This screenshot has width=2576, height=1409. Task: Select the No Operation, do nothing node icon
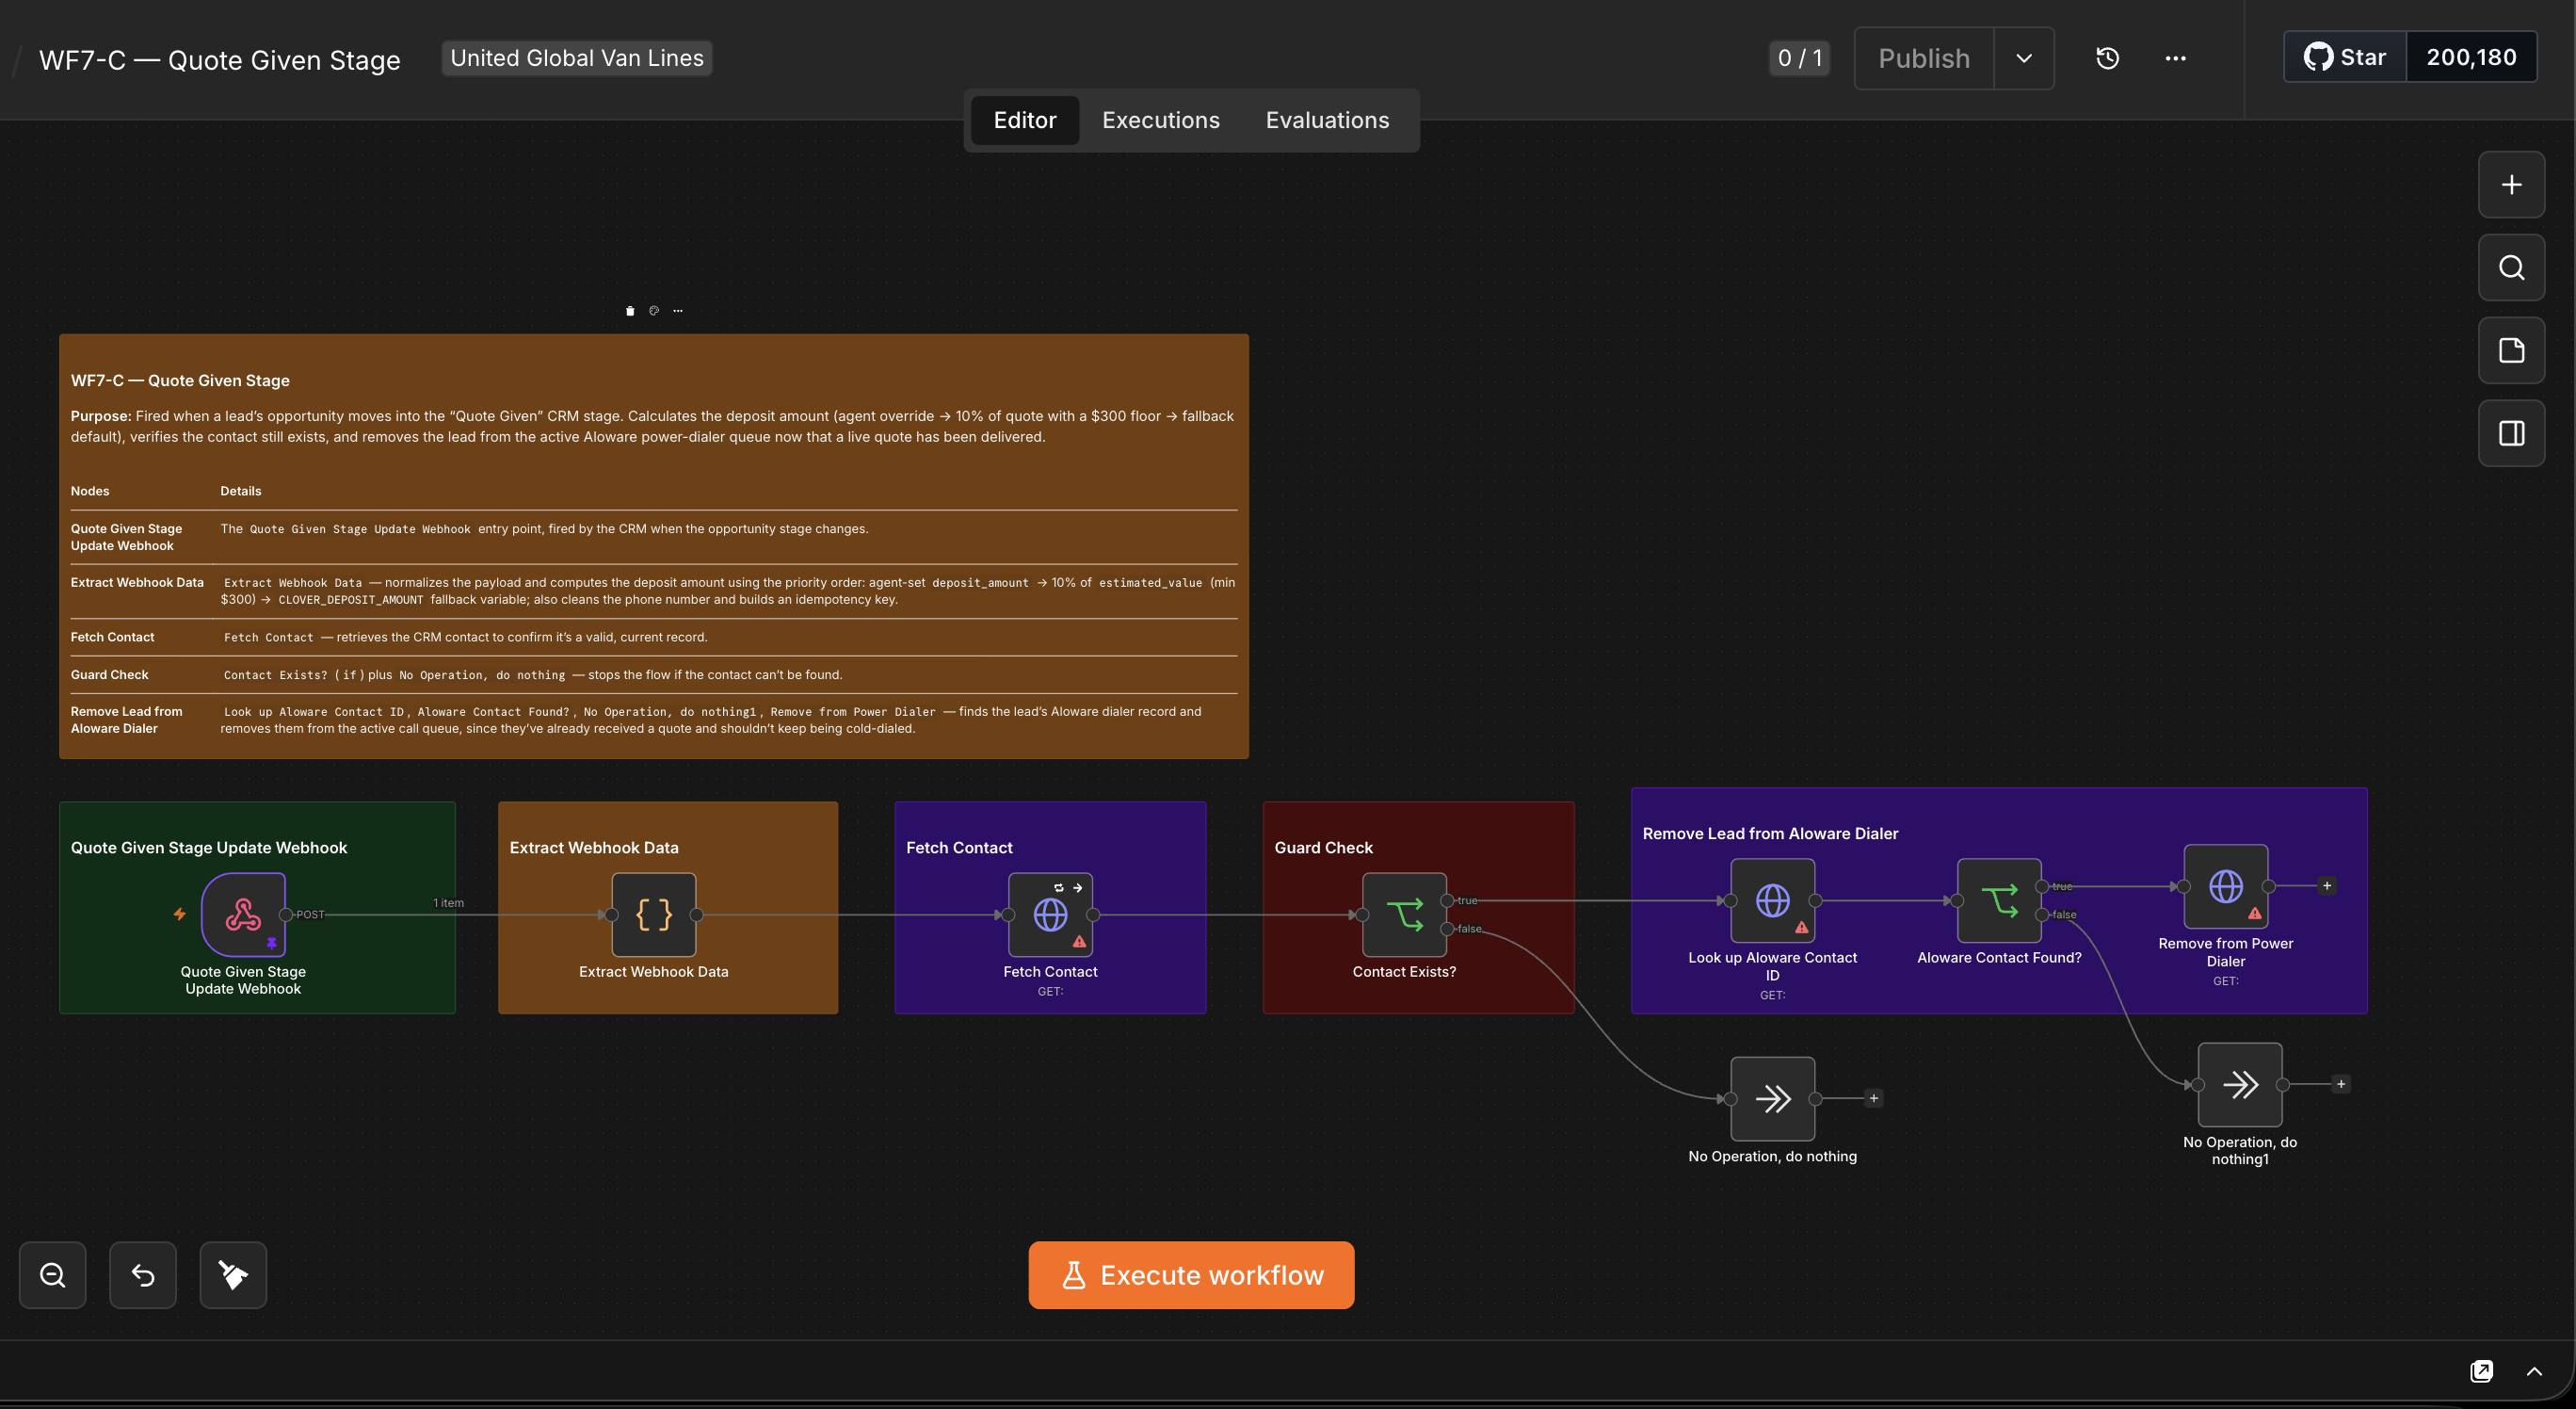pyautogui.click(x=1773, y=1099)
